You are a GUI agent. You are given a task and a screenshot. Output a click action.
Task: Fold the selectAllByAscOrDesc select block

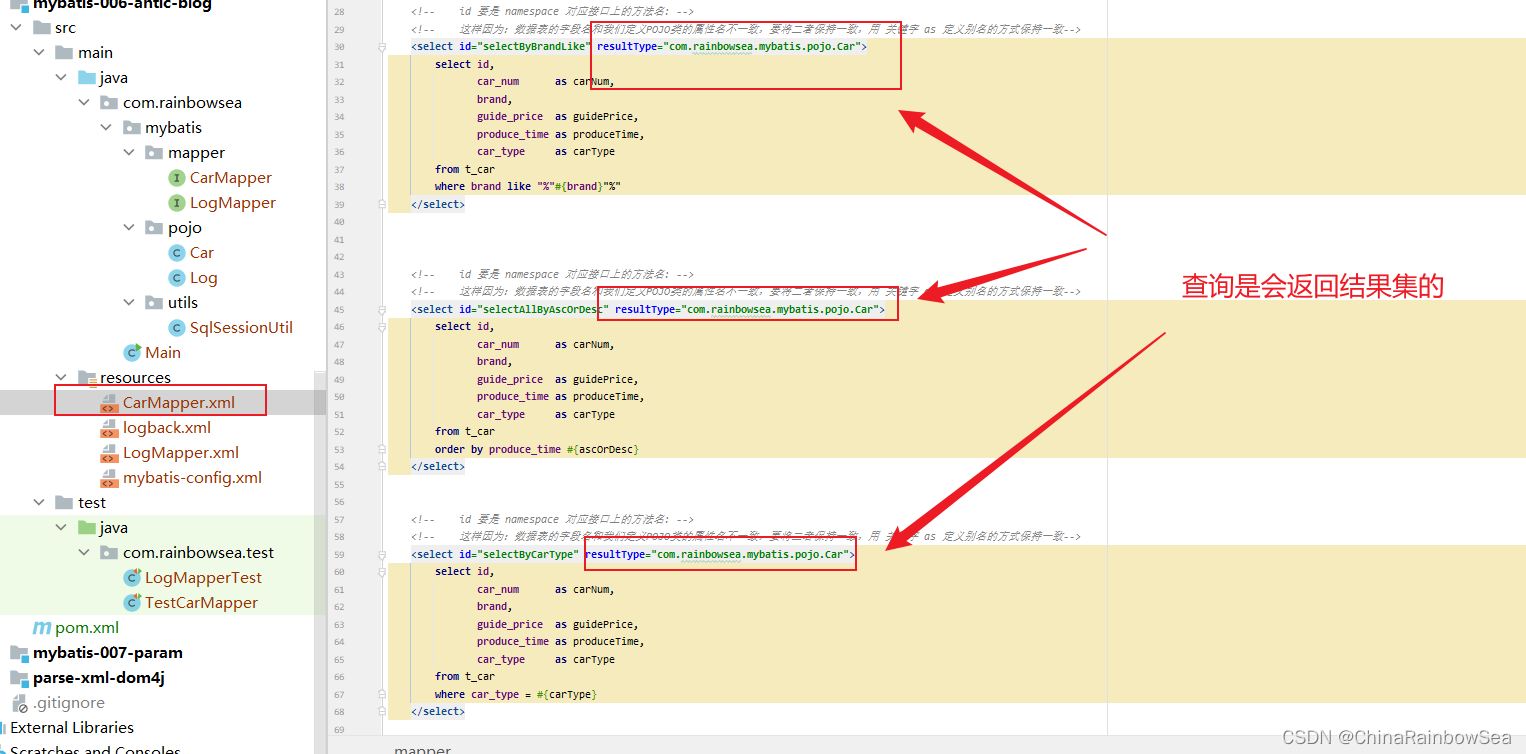click(x=382, y=310)
